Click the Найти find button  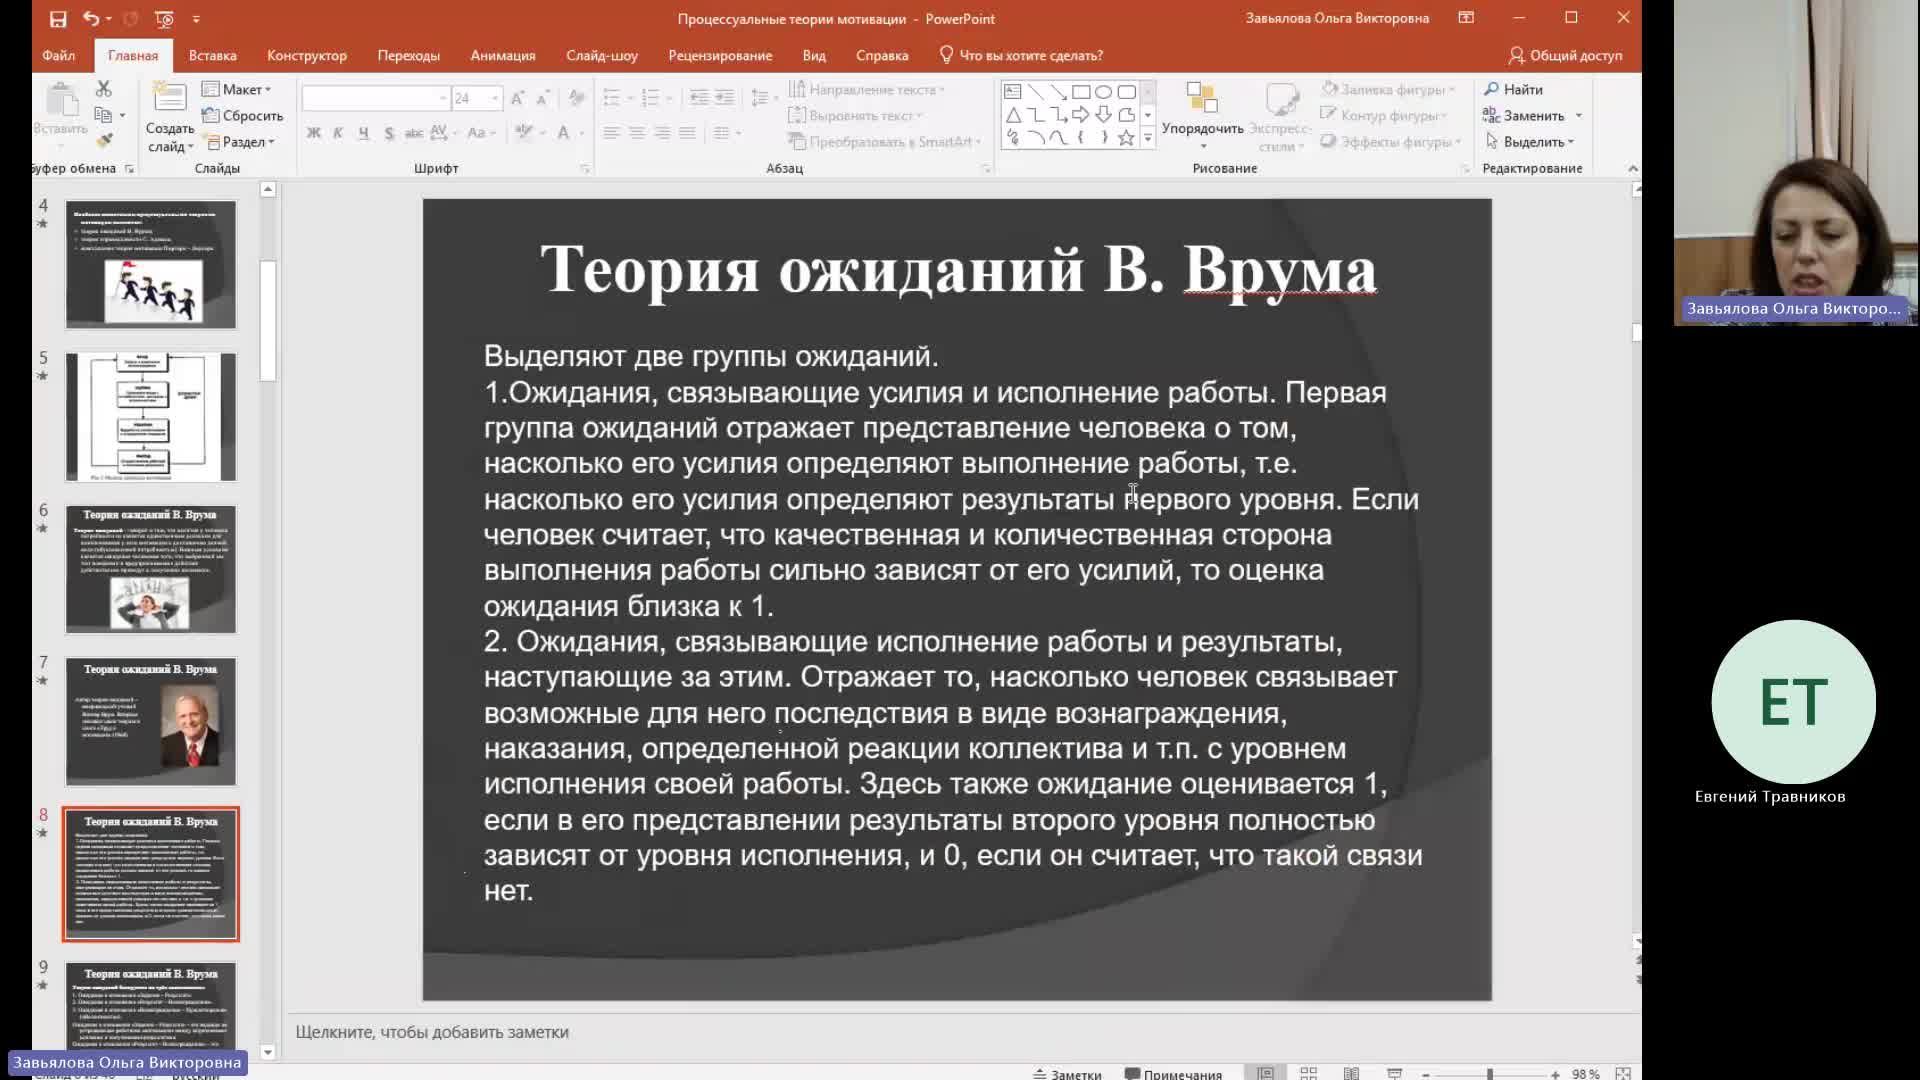[1514, 89]
